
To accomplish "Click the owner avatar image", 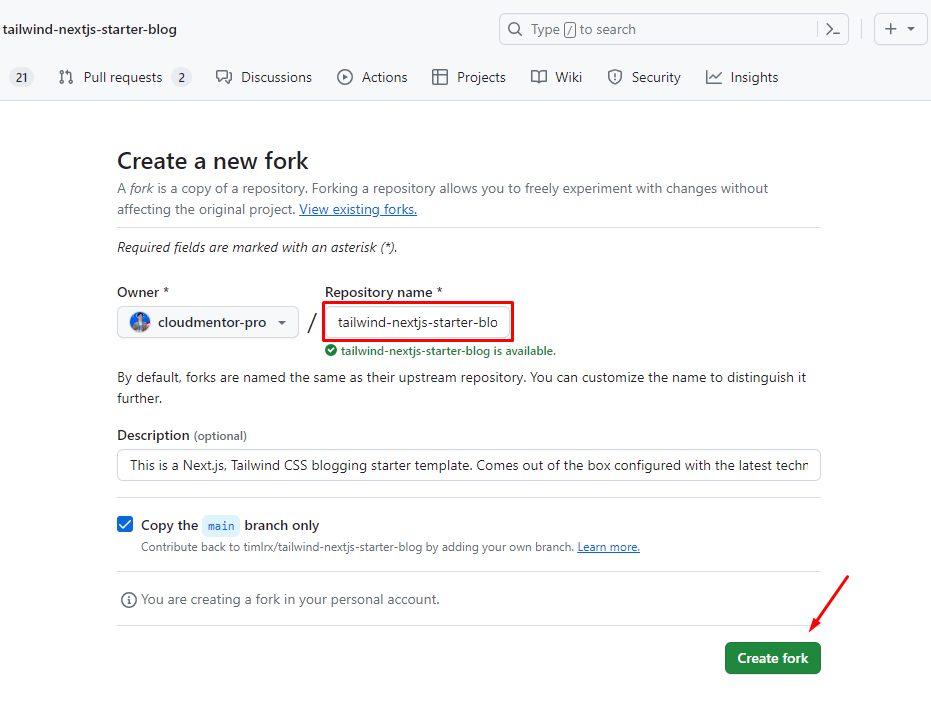I will tap(140, 322).
